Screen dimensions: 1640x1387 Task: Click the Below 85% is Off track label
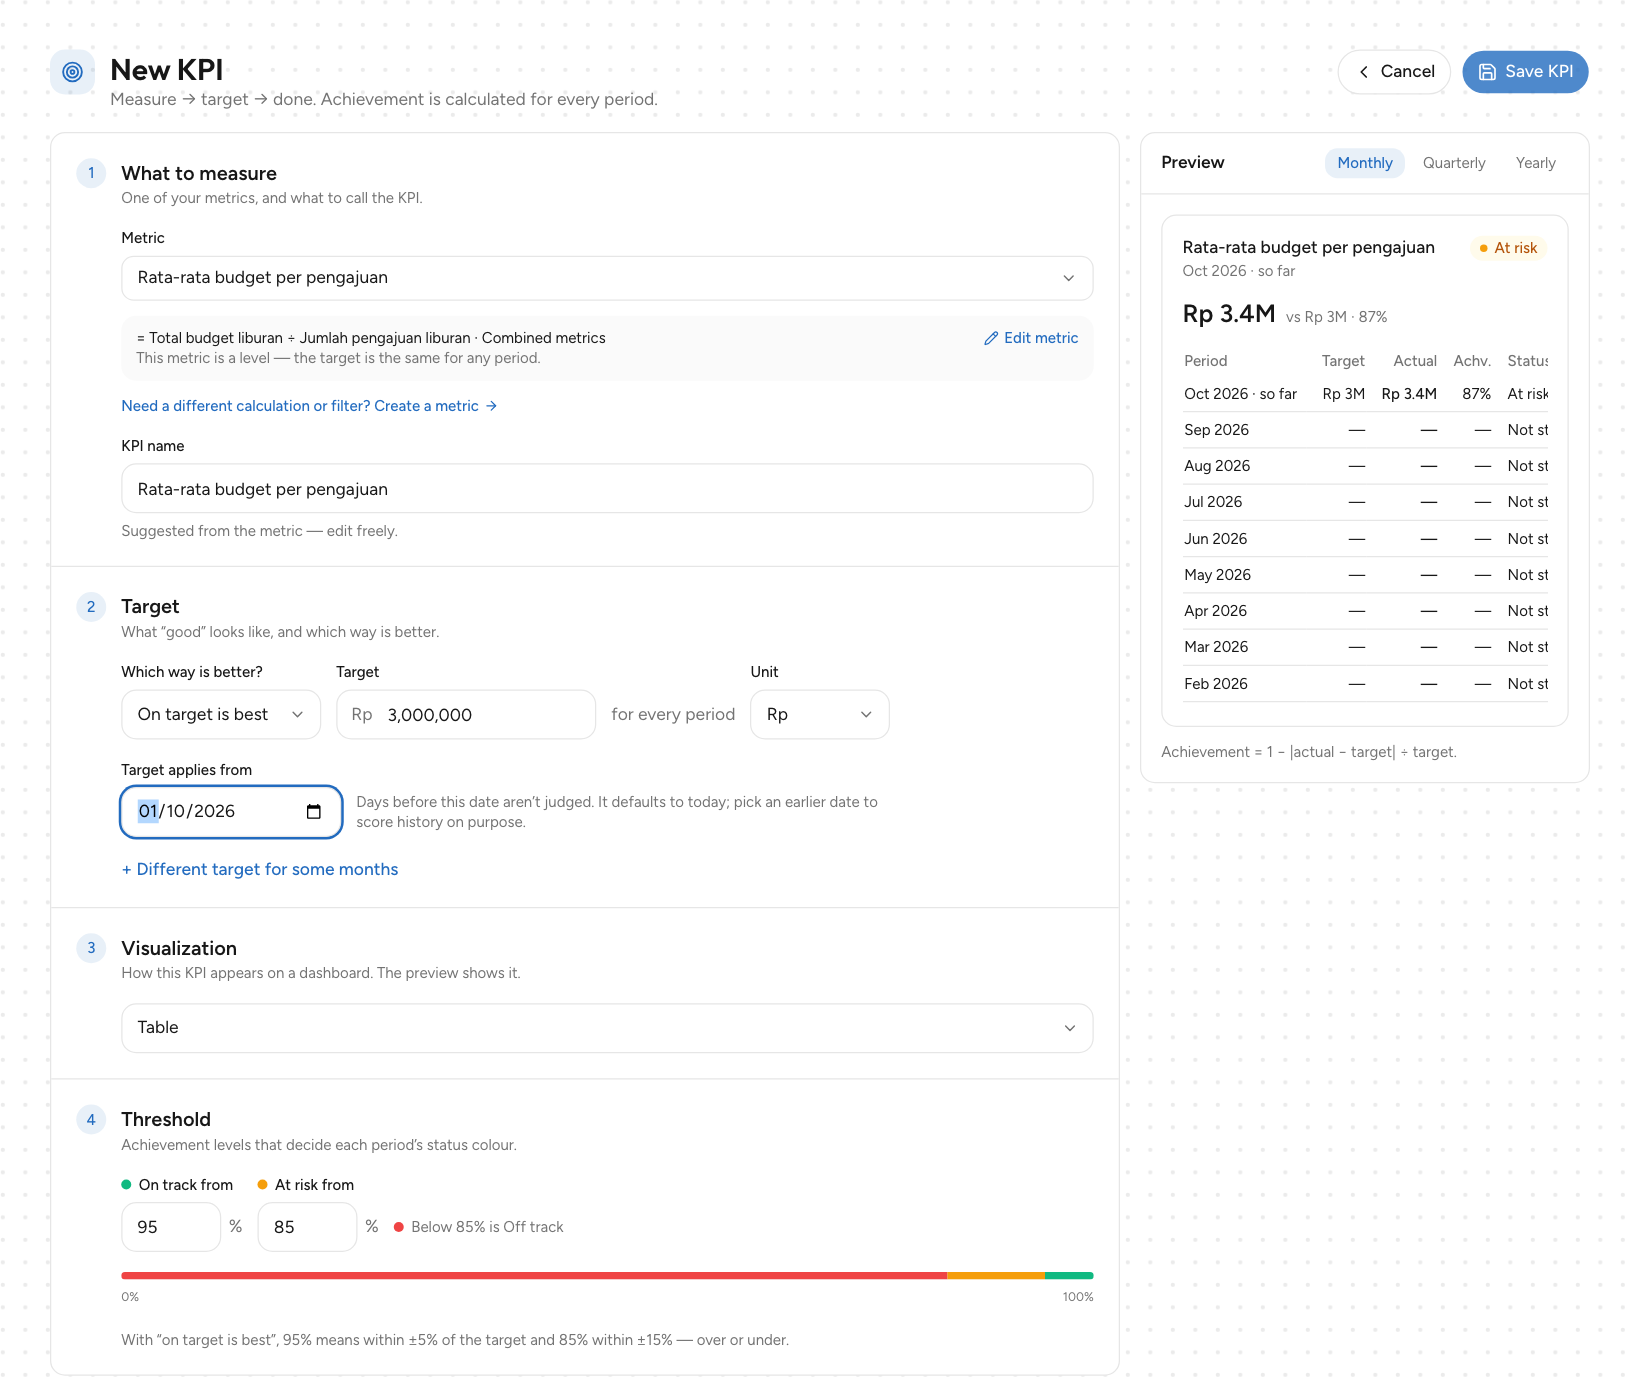click(x=487, y=1227)
